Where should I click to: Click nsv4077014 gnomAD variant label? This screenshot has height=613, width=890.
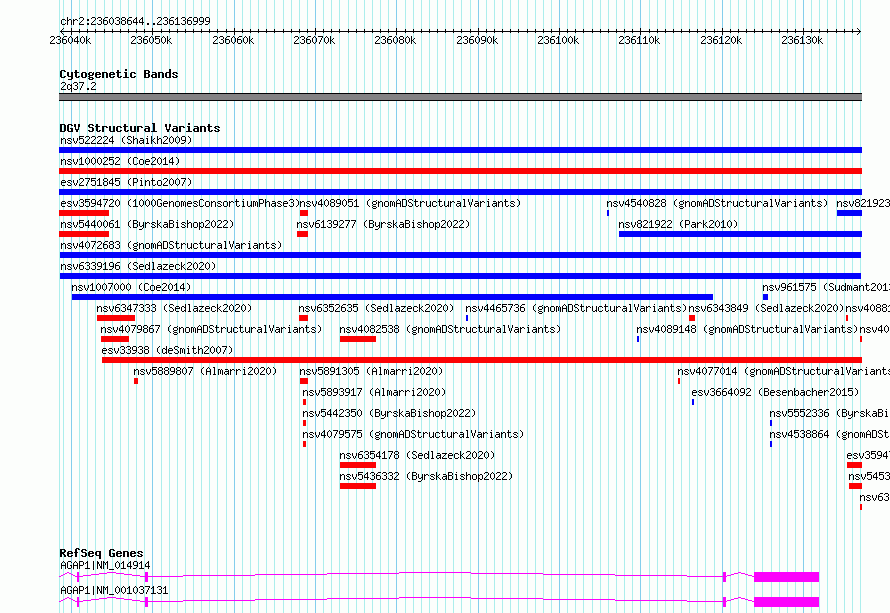tap(783, 371)
